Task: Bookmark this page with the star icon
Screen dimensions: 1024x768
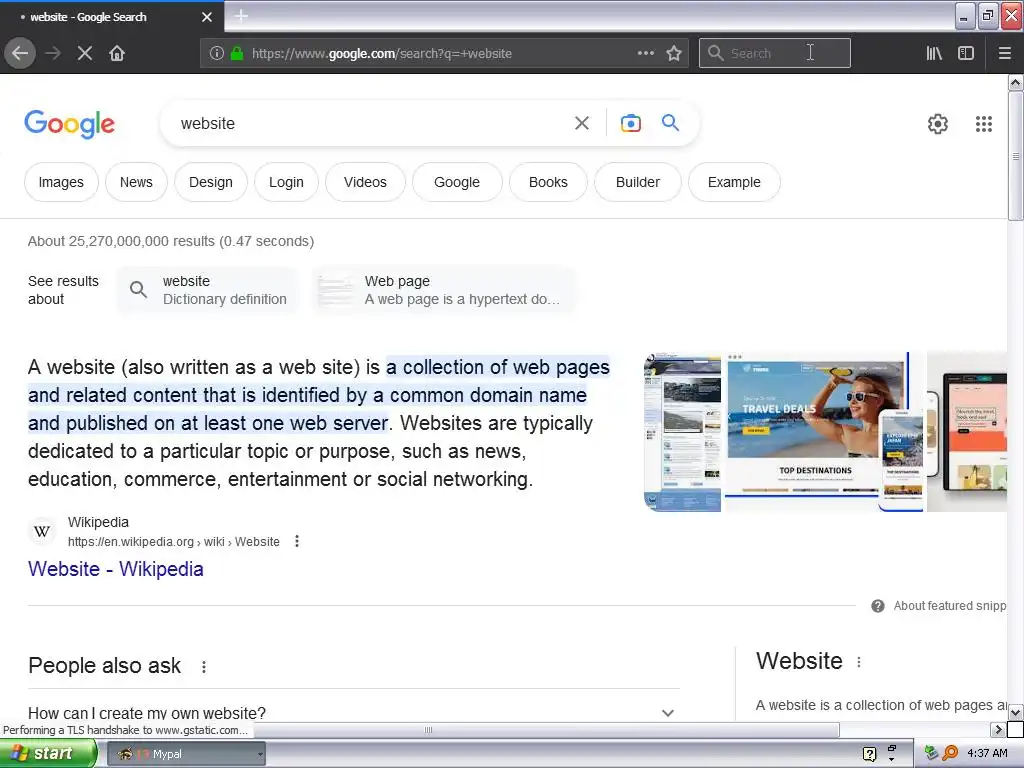Action: click(x=674, y=53)
